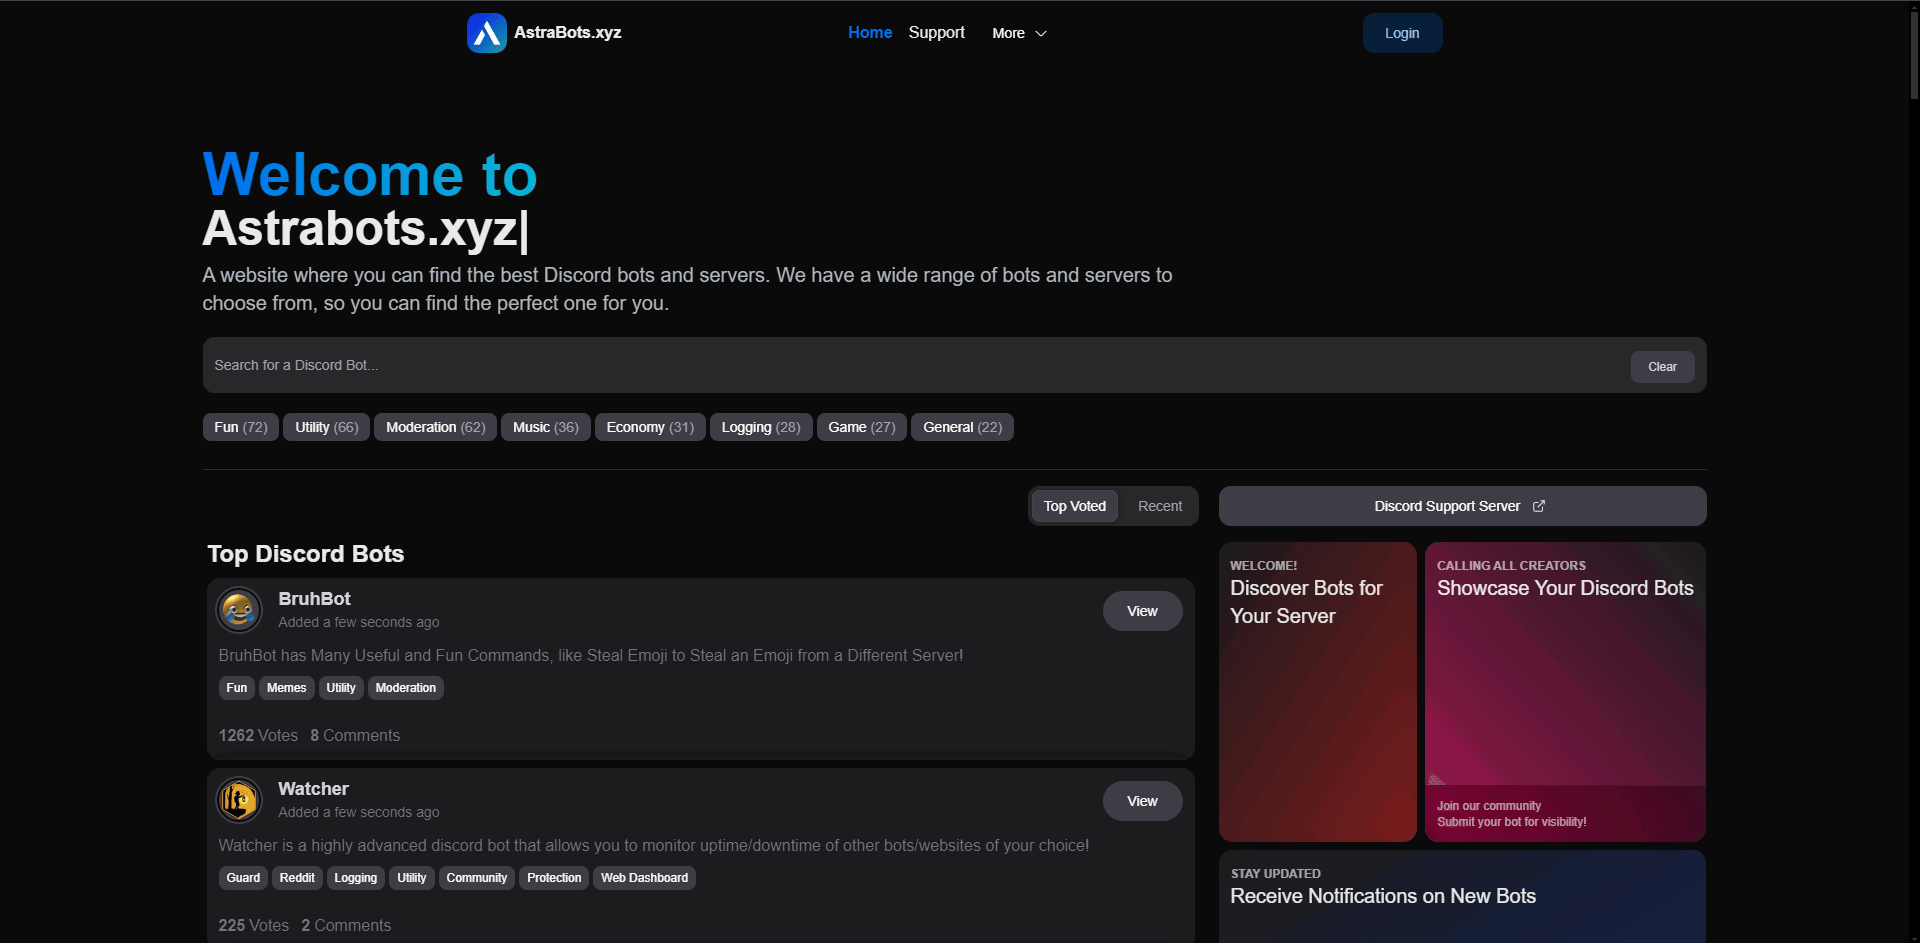Open the Watcher title link
Viewport: 1920px width, 943px height.
[x=313, y=789]
